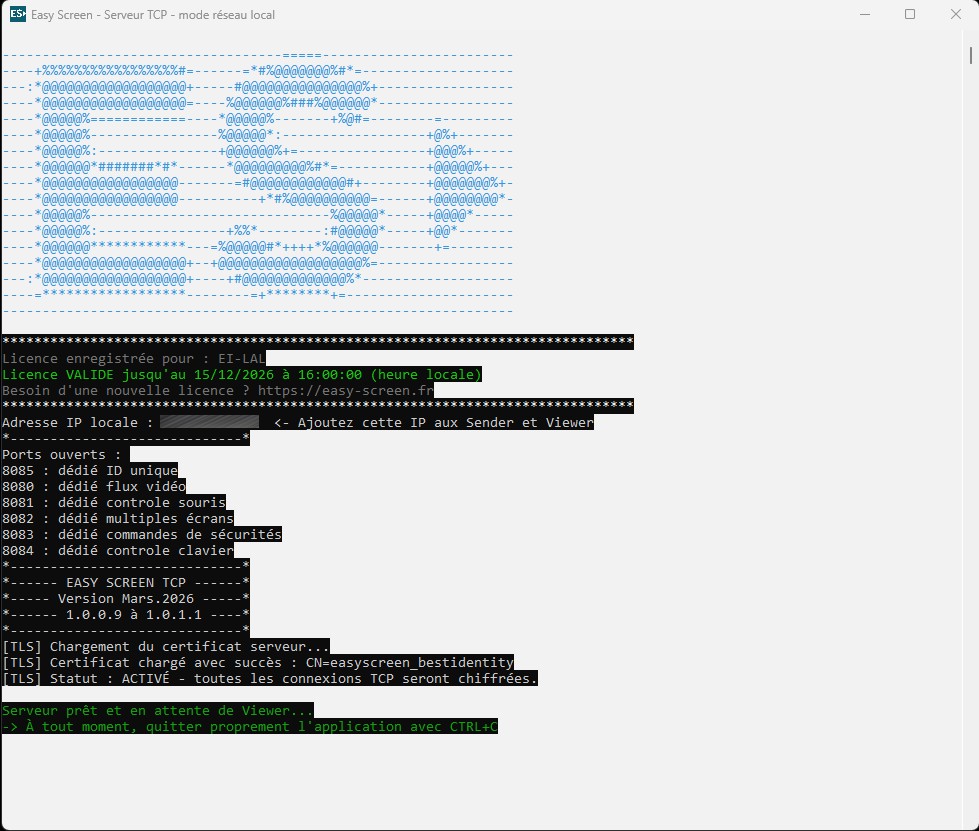Click the vertical scrollbar thumb

coord(970,53)
